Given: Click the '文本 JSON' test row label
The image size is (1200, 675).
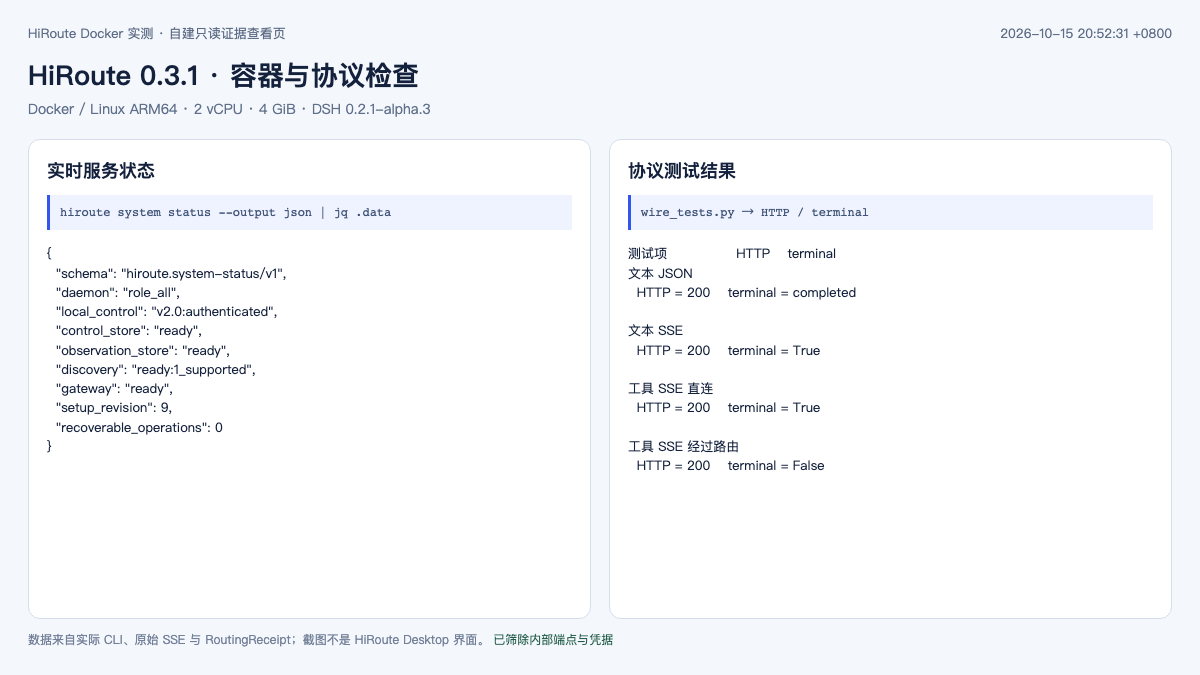Looking at the screenshot, I should [x=660, y=273].
